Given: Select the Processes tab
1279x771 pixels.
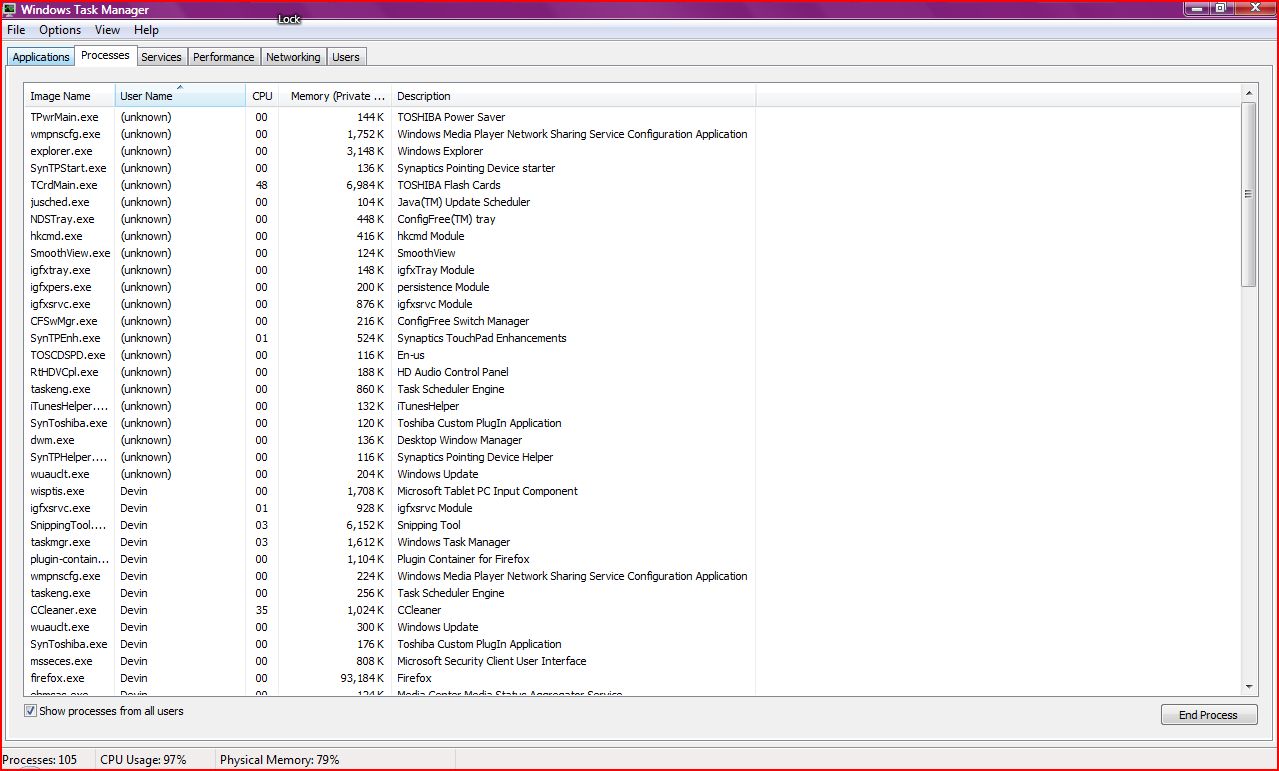Looking at the screenshot, I should coord(105,55).
